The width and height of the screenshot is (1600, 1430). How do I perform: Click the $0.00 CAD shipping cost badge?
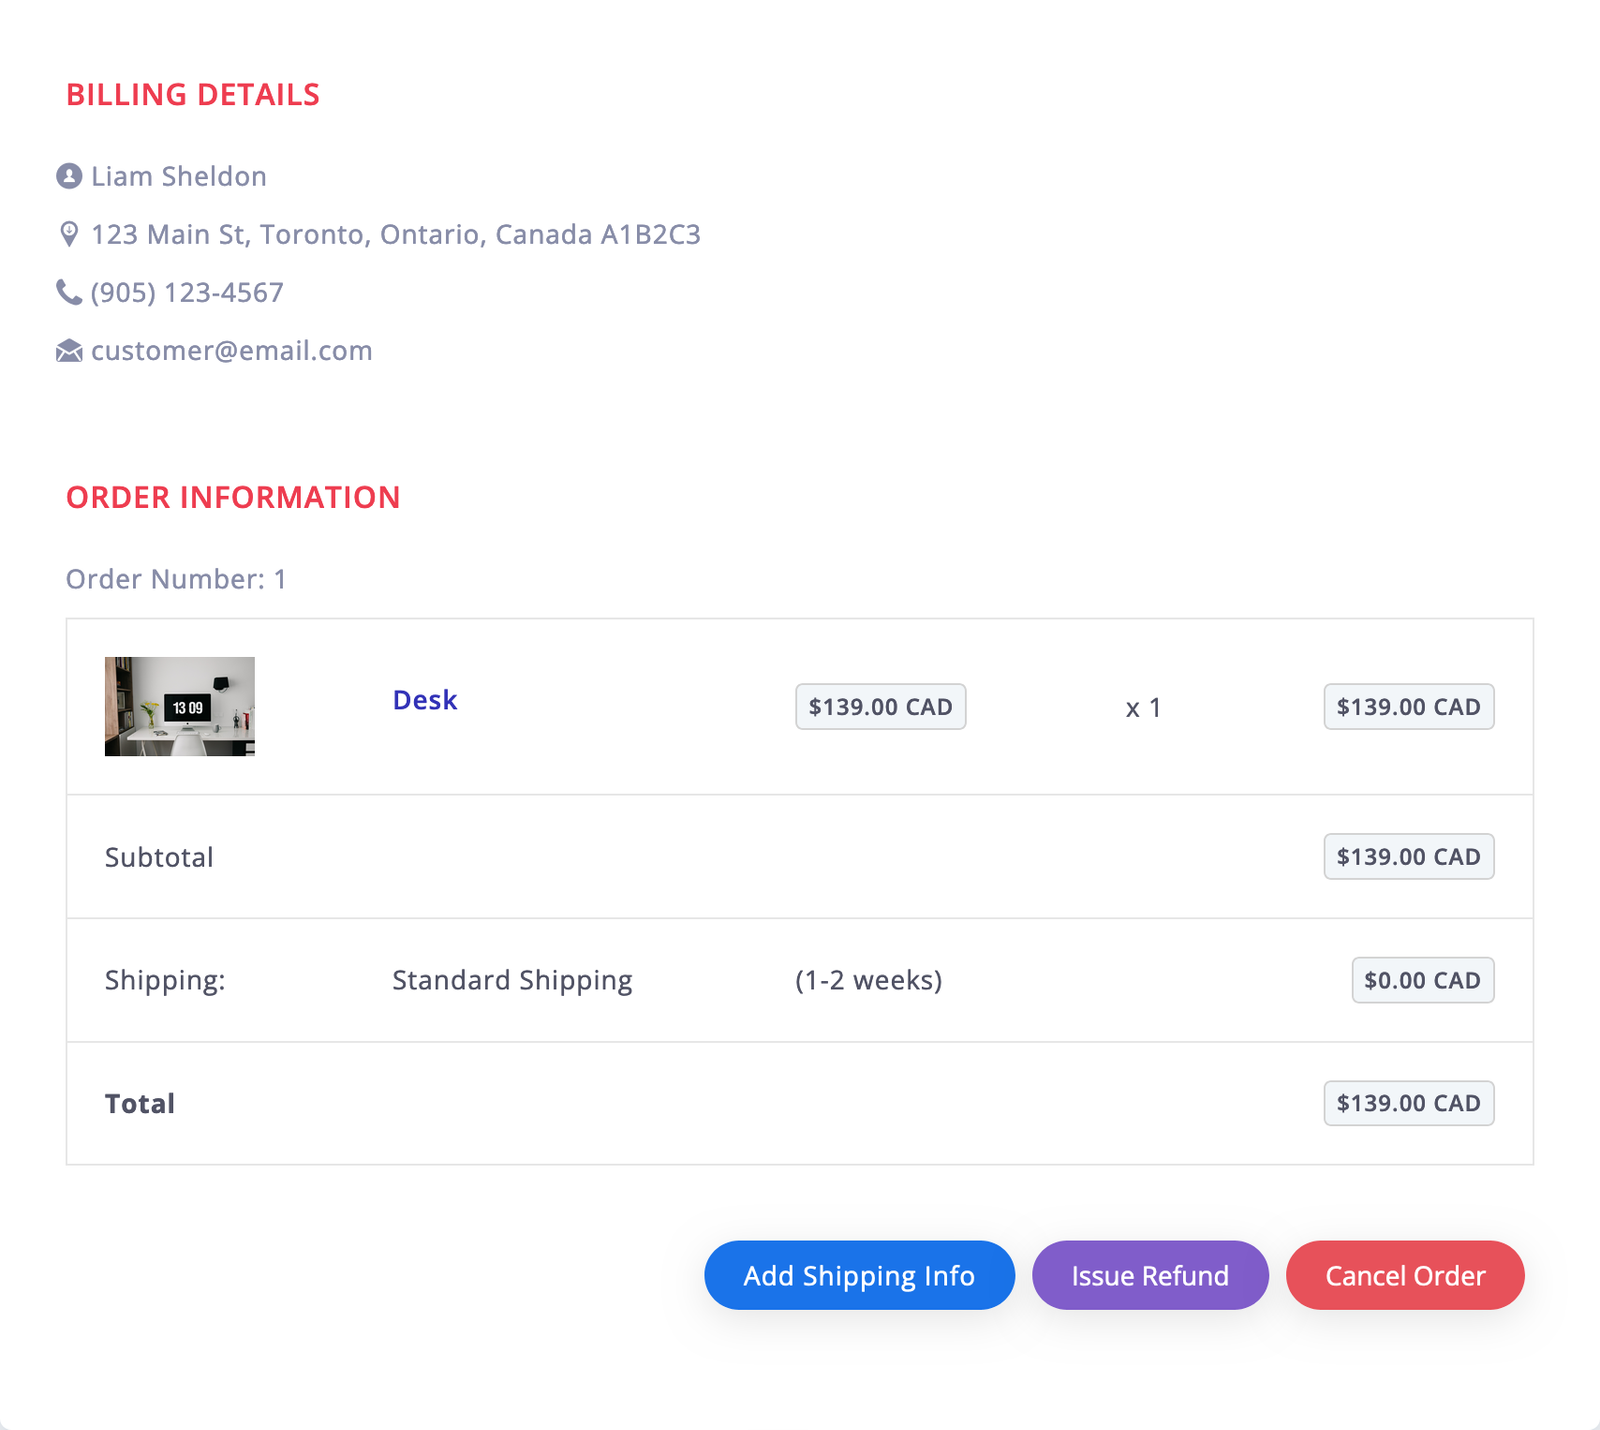(x=1422, y=980)
